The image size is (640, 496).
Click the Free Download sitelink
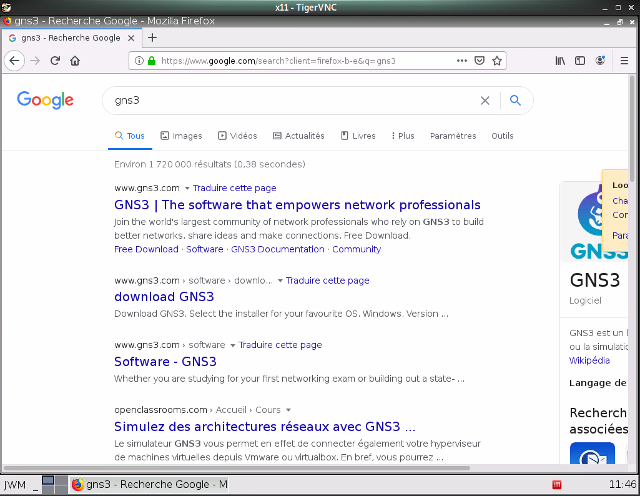[146, 249]
